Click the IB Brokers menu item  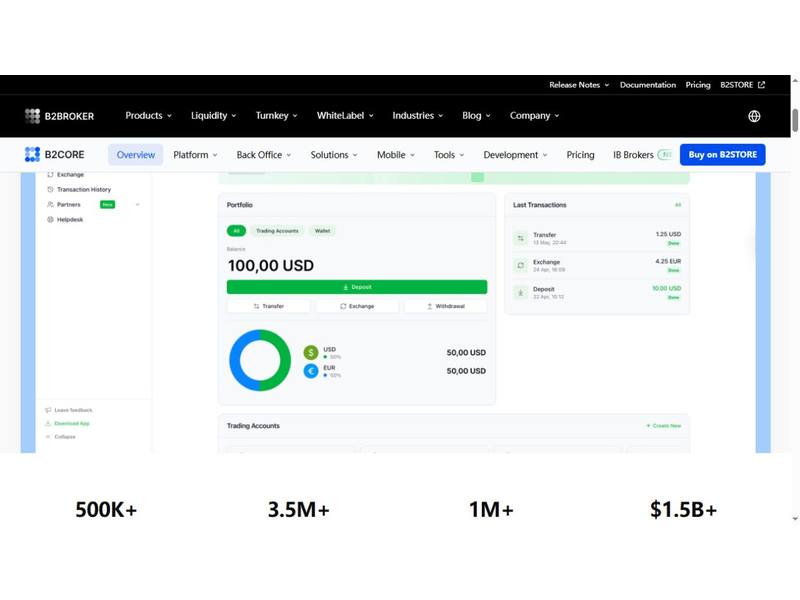(633, 155)
